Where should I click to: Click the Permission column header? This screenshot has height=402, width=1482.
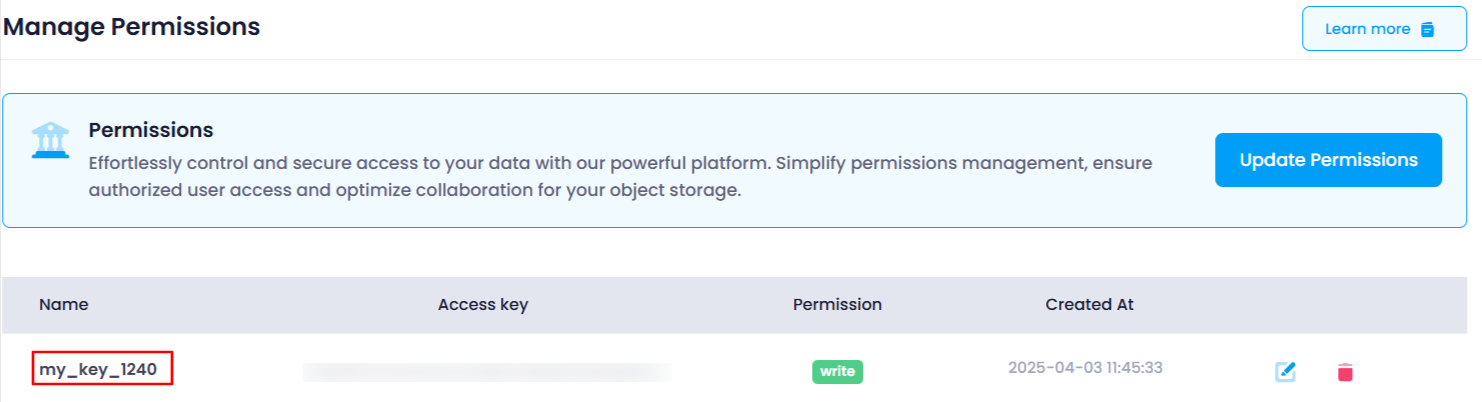[x=837, y=305]
